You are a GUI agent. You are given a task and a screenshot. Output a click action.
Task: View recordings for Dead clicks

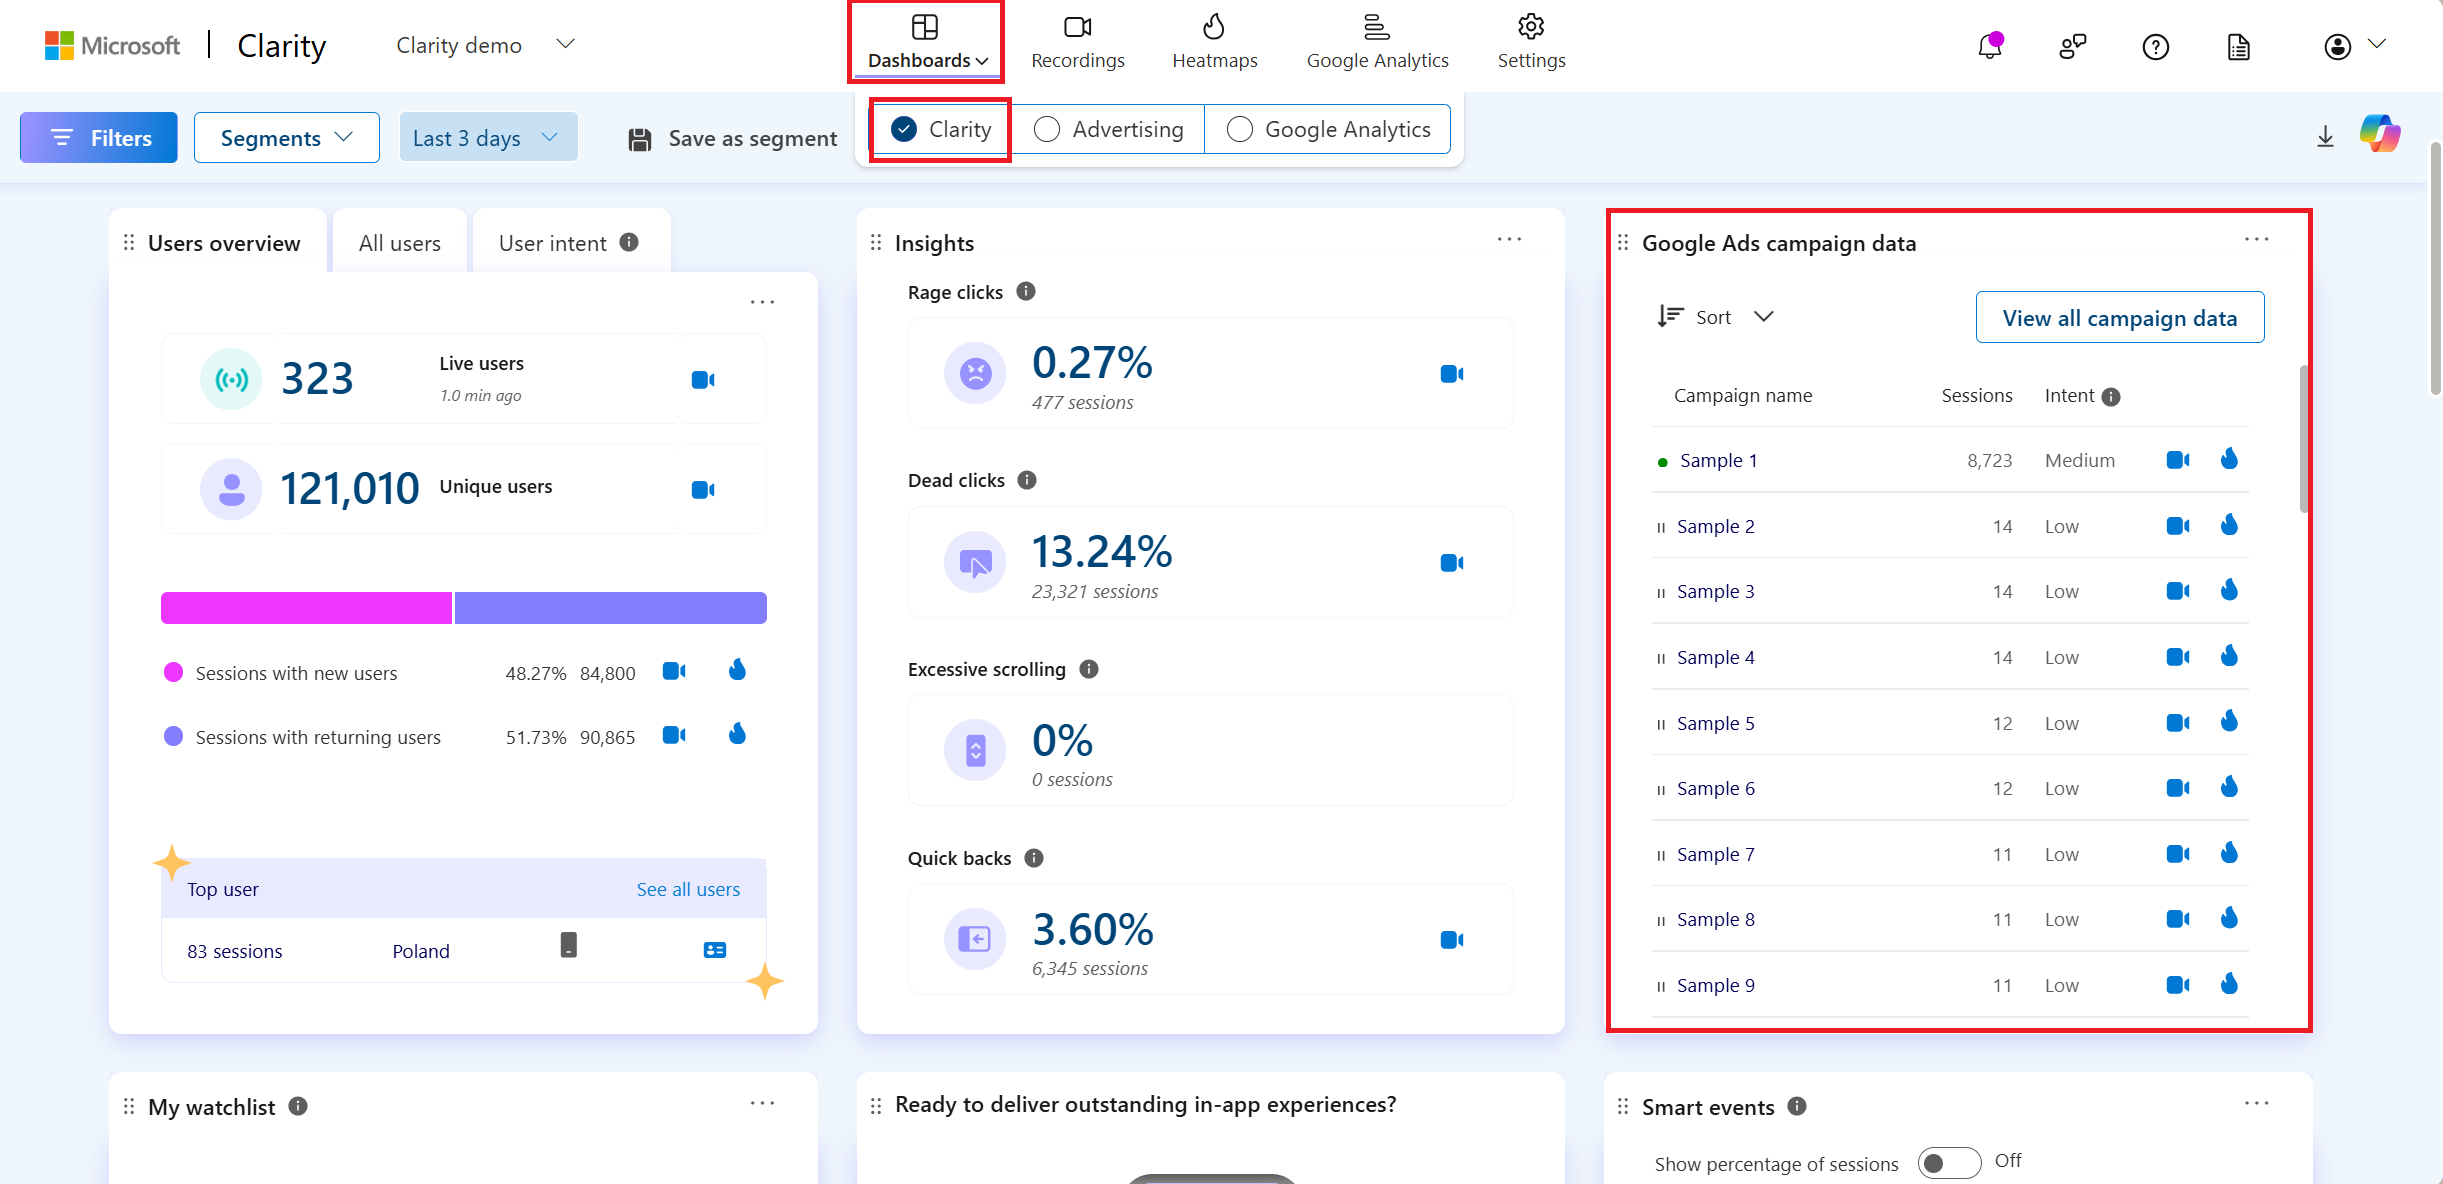pyautogui.click(x=1452, y=563)
